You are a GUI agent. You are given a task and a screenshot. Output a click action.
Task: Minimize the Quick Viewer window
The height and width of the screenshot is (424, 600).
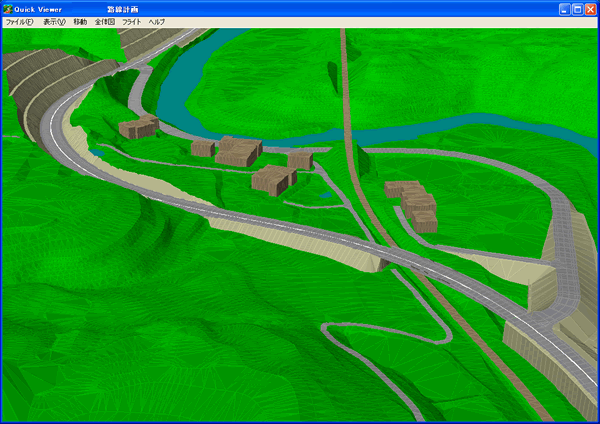coord(564,10)
